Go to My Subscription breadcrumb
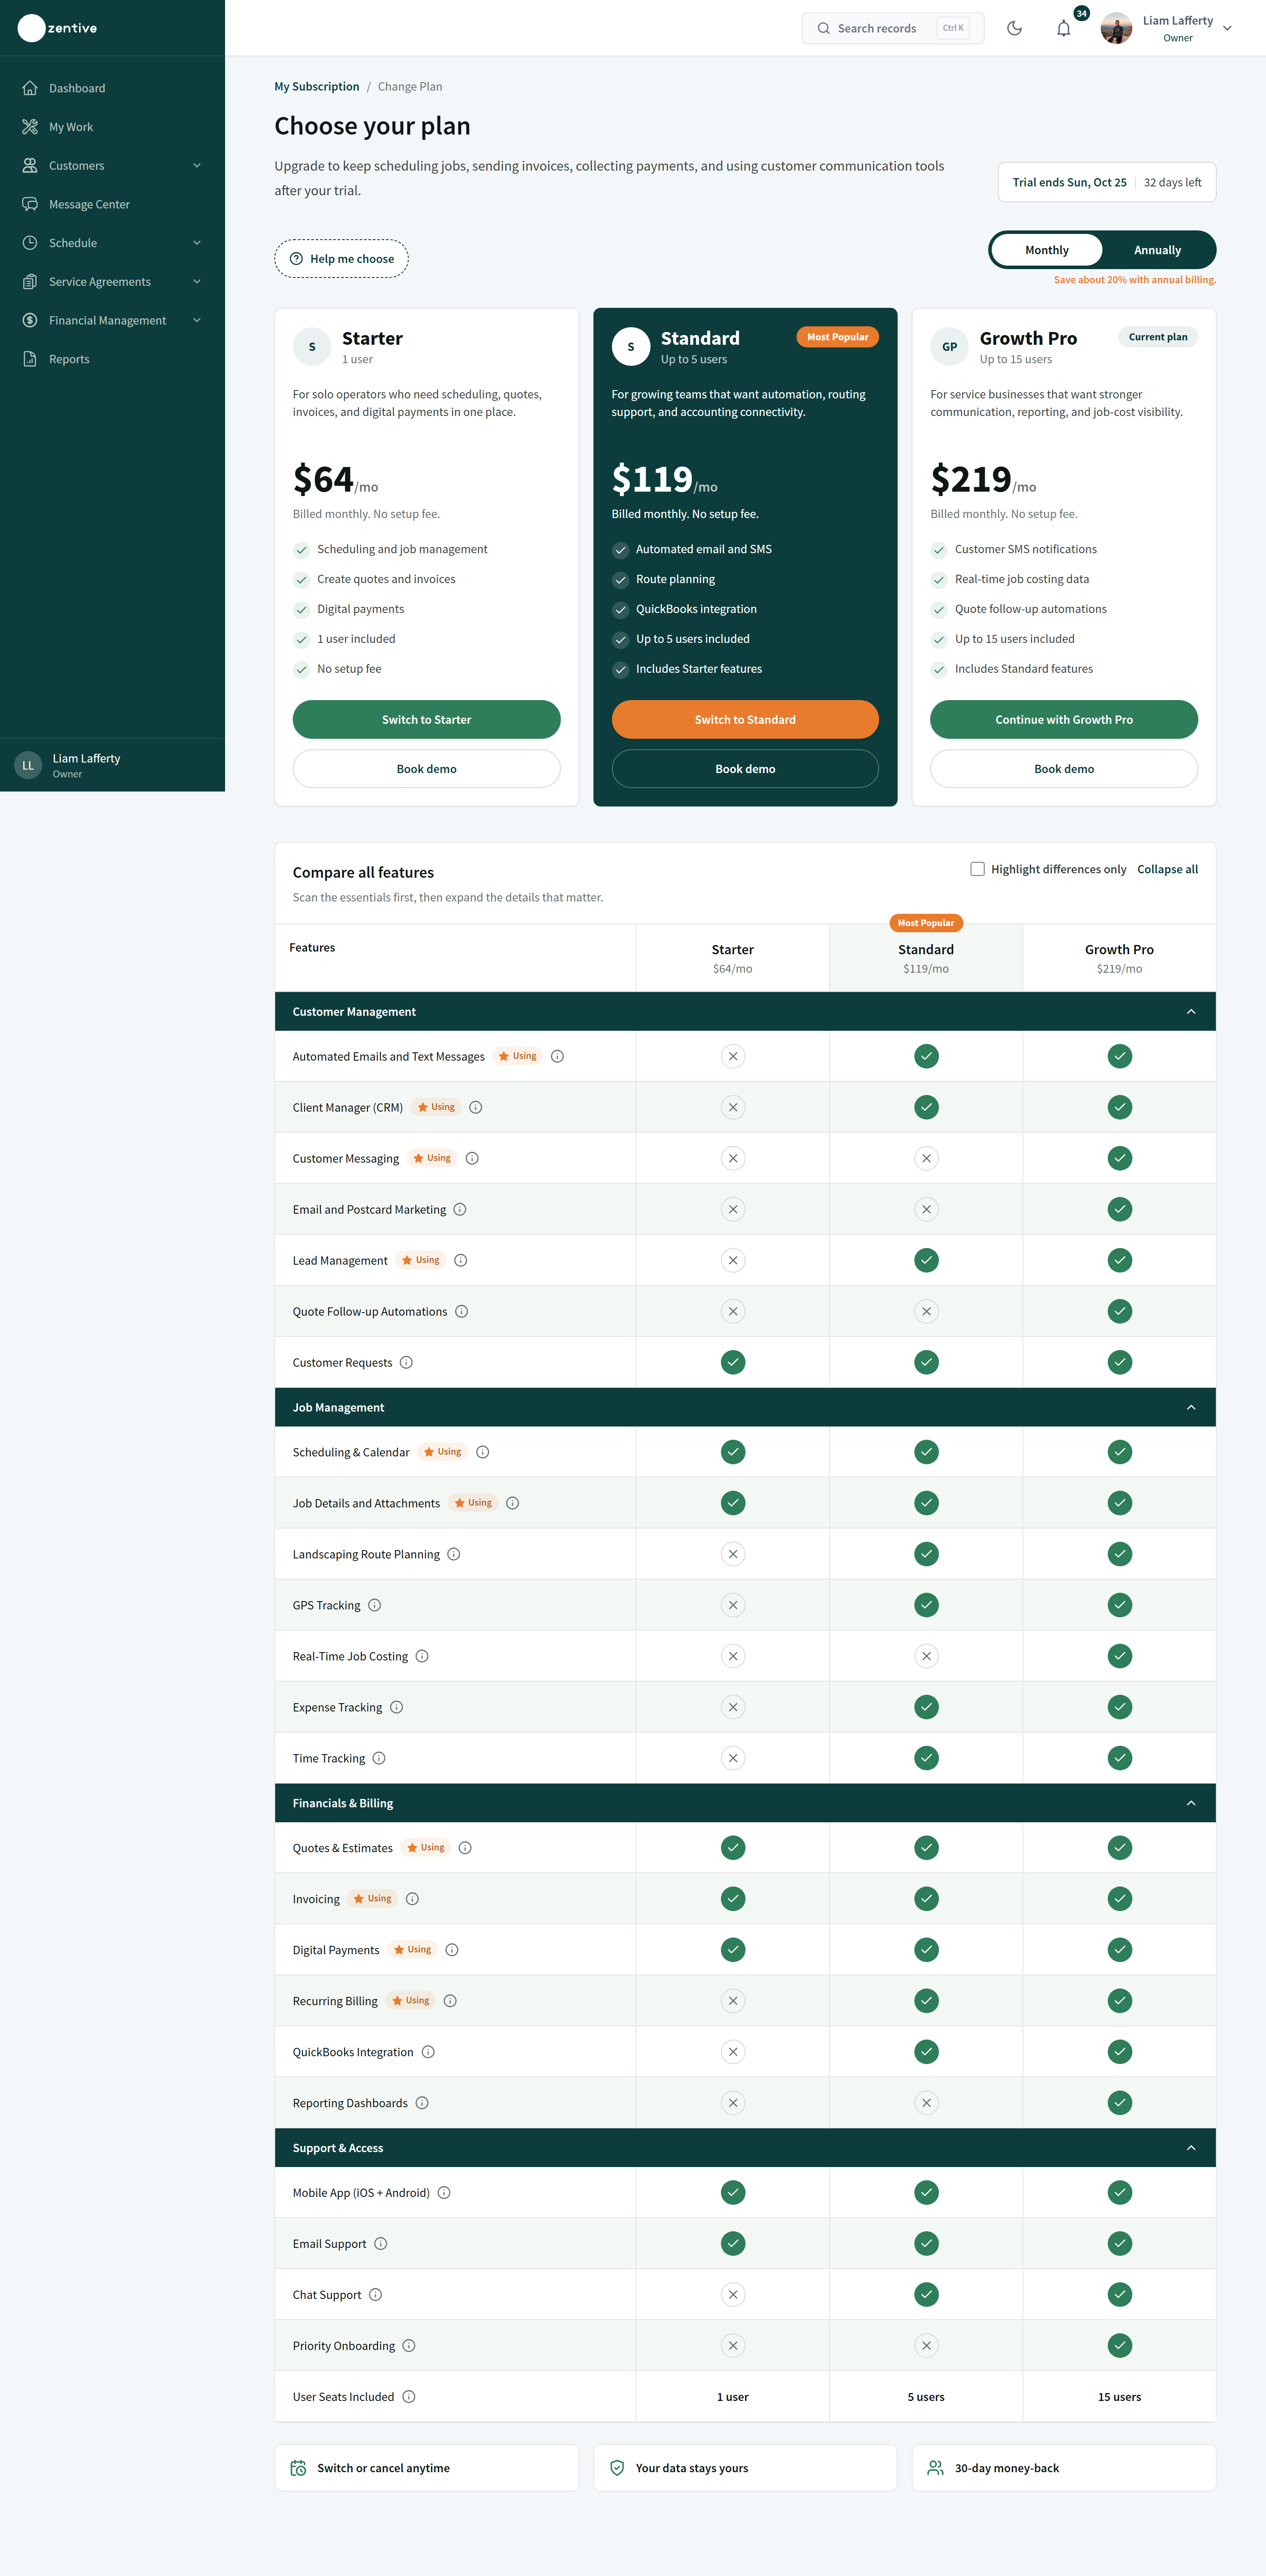This screenshot has width=1266, height=2576. click(317, 87)
